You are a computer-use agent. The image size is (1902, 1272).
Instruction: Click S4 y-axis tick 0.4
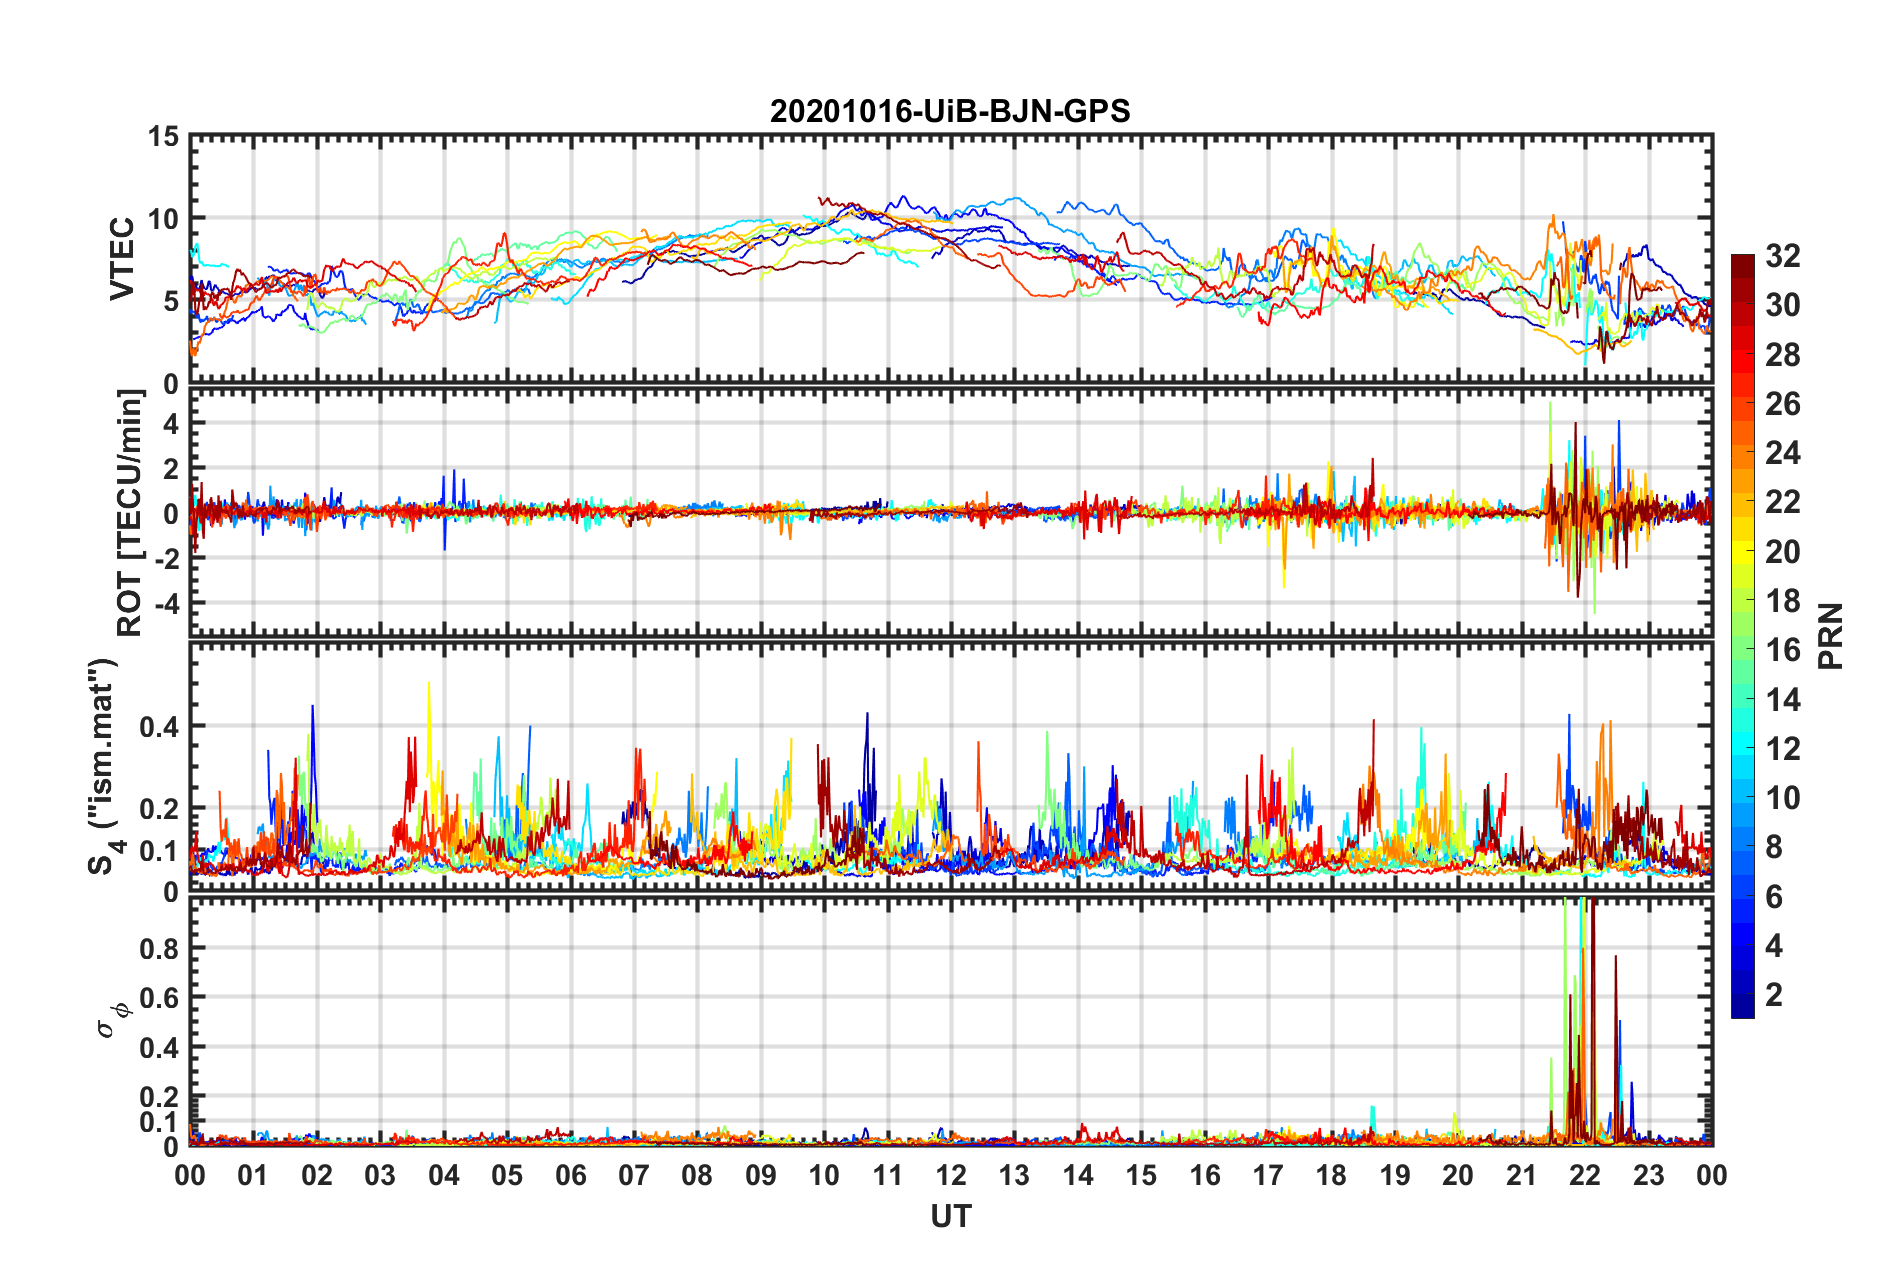(159, 727)
